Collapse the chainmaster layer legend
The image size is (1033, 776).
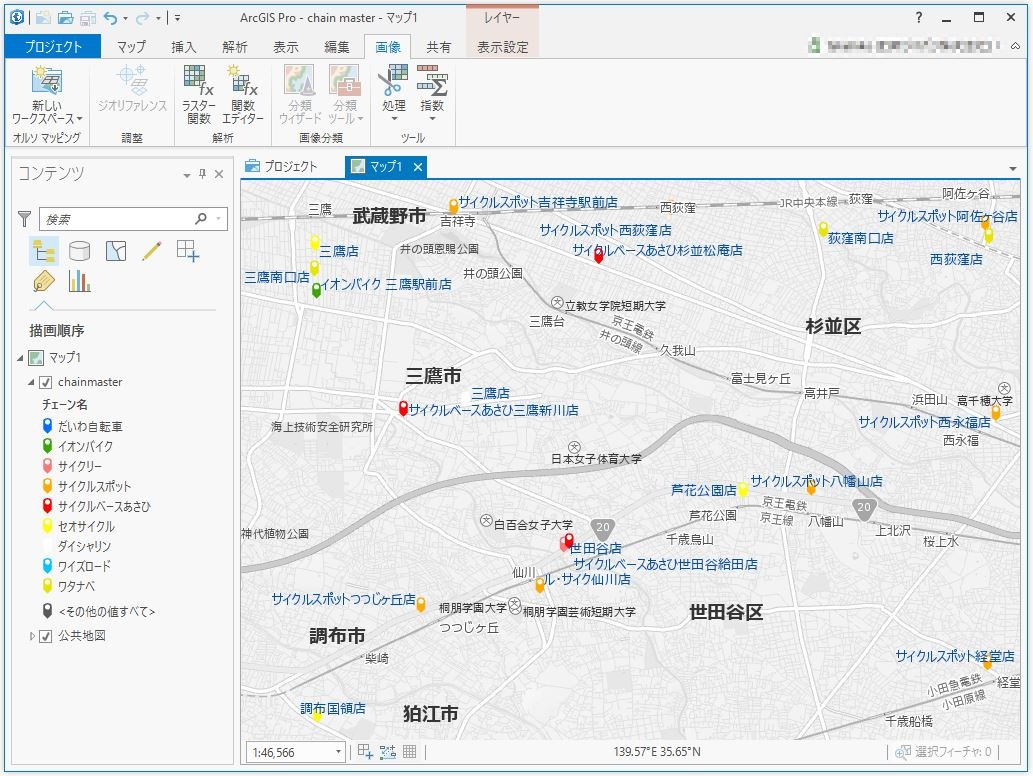tap(31, 382)
